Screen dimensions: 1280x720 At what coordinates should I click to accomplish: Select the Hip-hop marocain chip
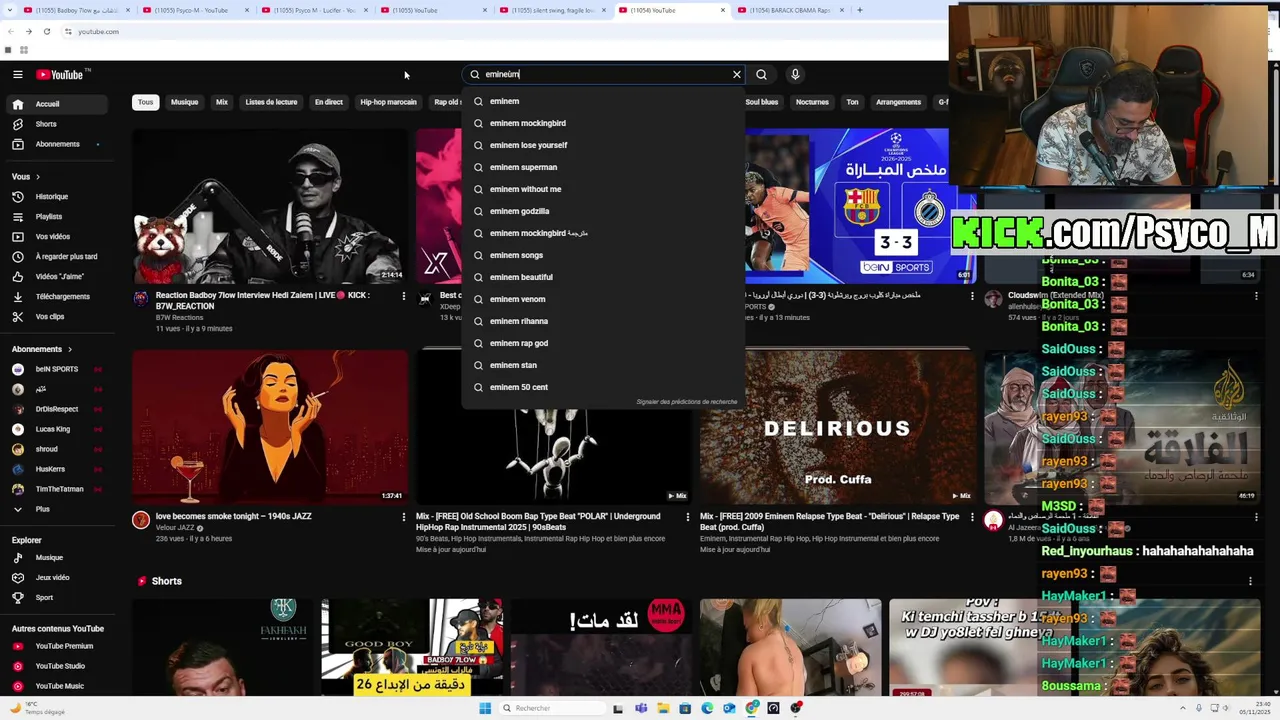point(388,102)
